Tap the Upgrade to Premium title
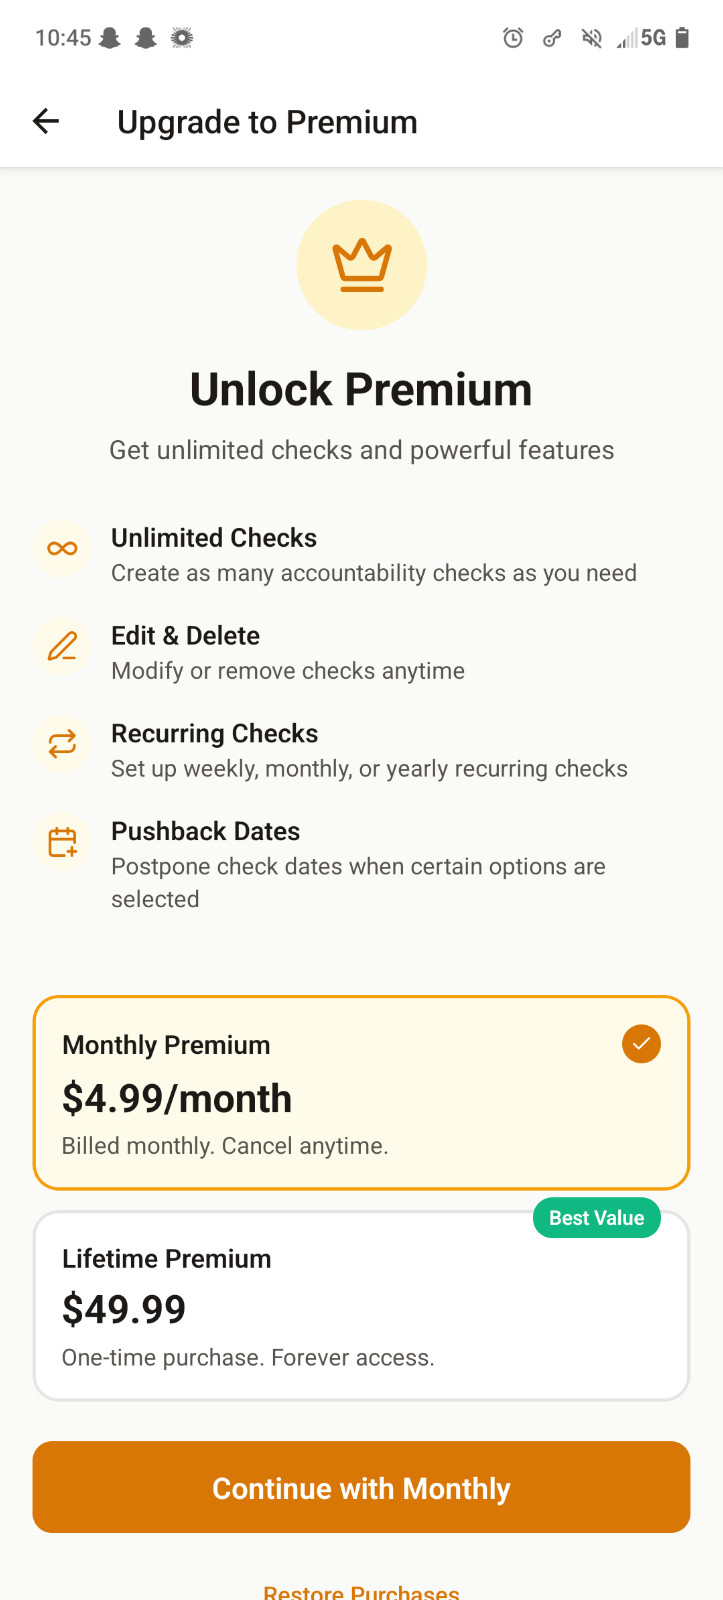Image resolution: width=723 pixels, height=1600 pixels. click(x=267, y=122)
